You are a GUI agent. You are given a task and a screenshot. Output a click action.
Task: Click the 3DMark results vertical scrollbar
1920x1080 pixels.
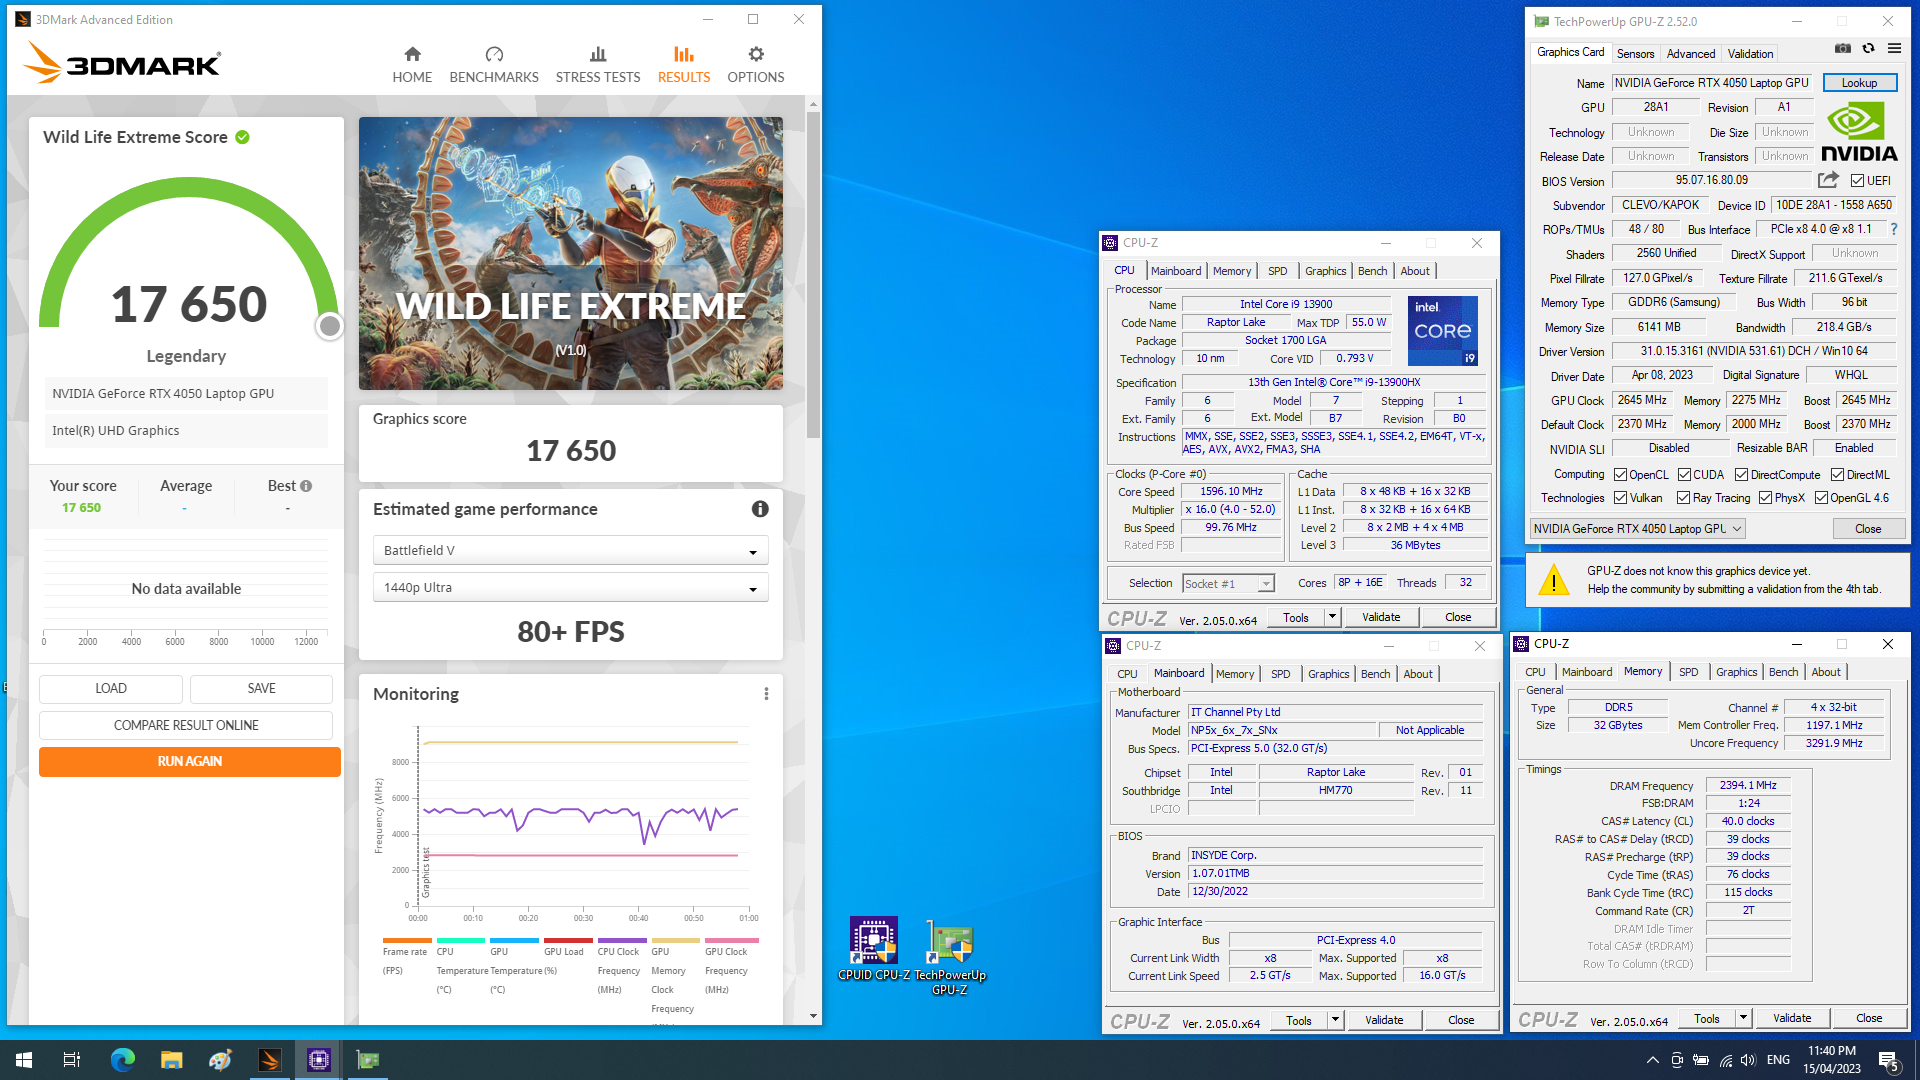click(x=813, y=275)
